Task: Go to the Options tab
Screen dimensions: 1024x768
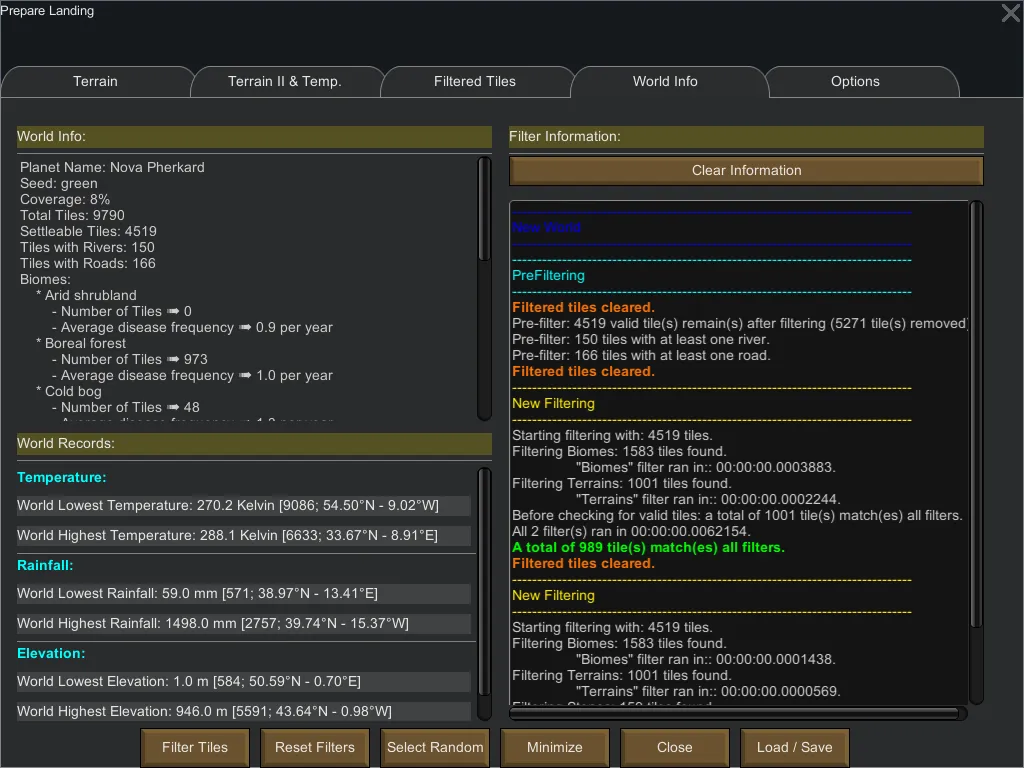Action: [855, 82]
